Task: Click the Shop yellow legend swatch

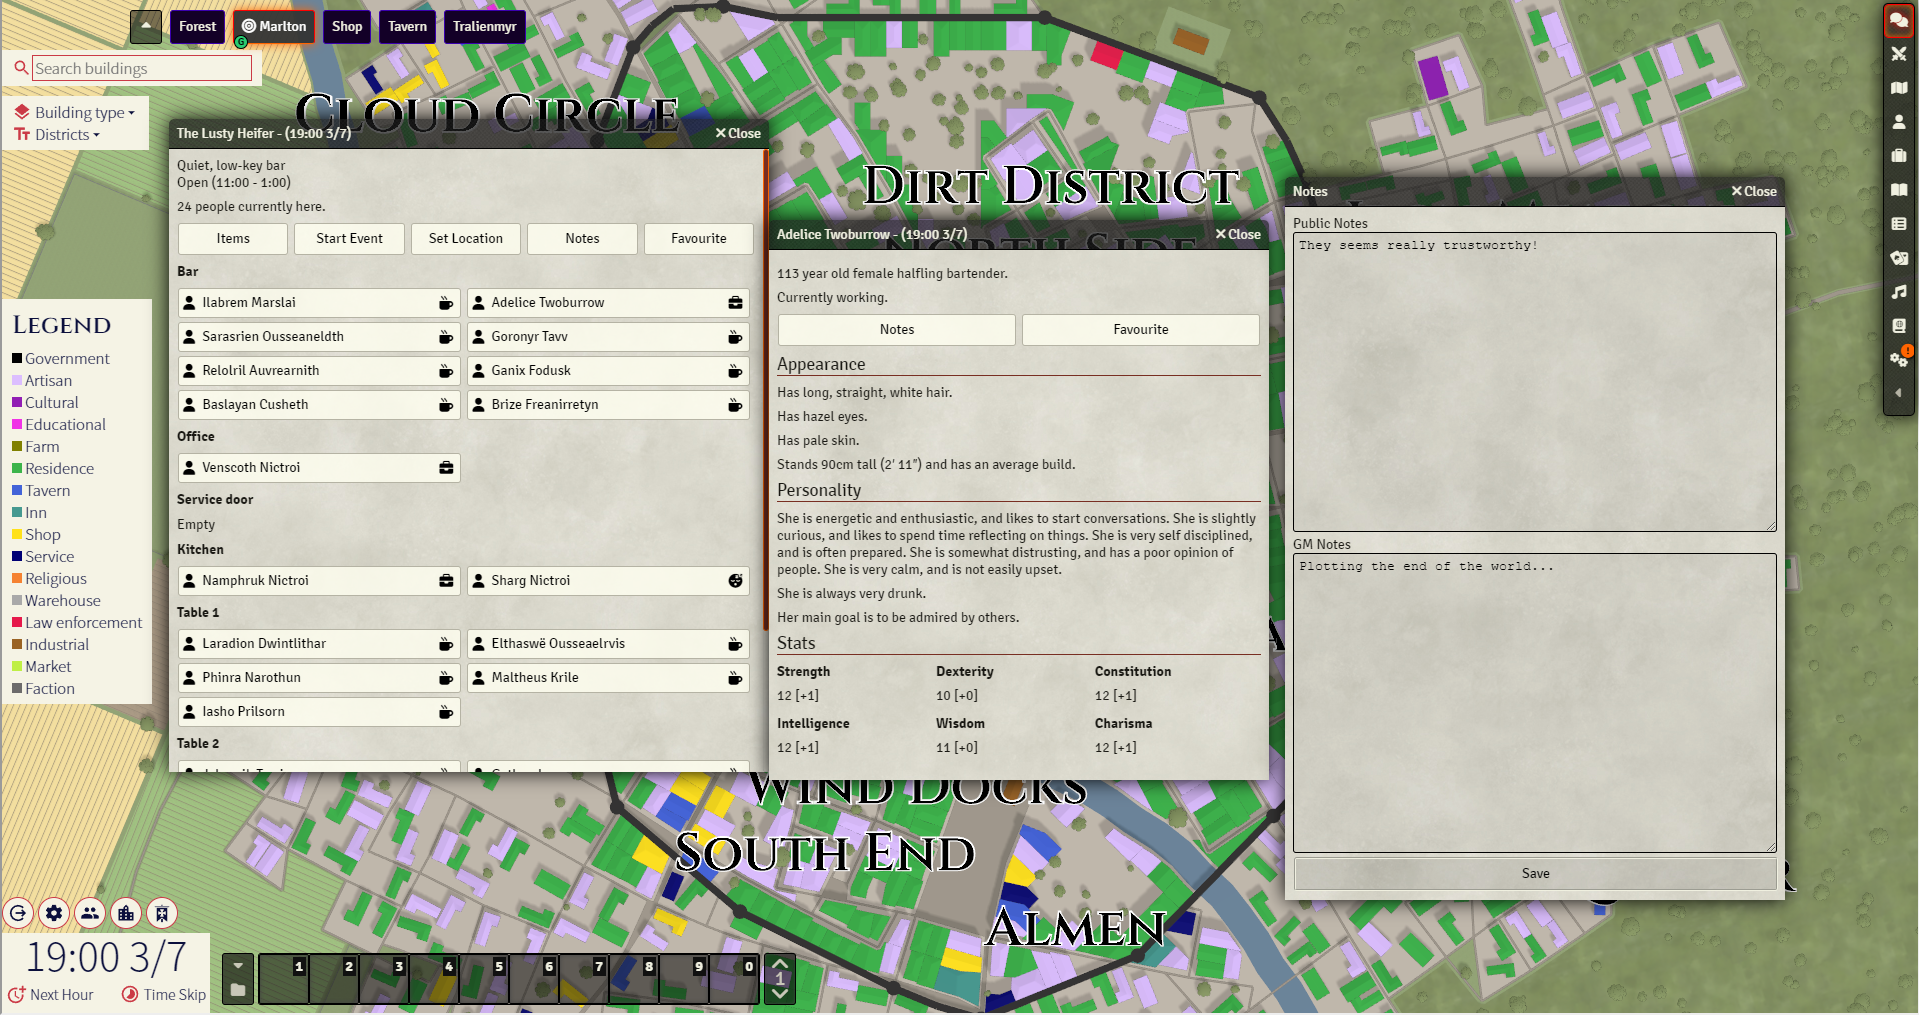Action: point(17,535)
